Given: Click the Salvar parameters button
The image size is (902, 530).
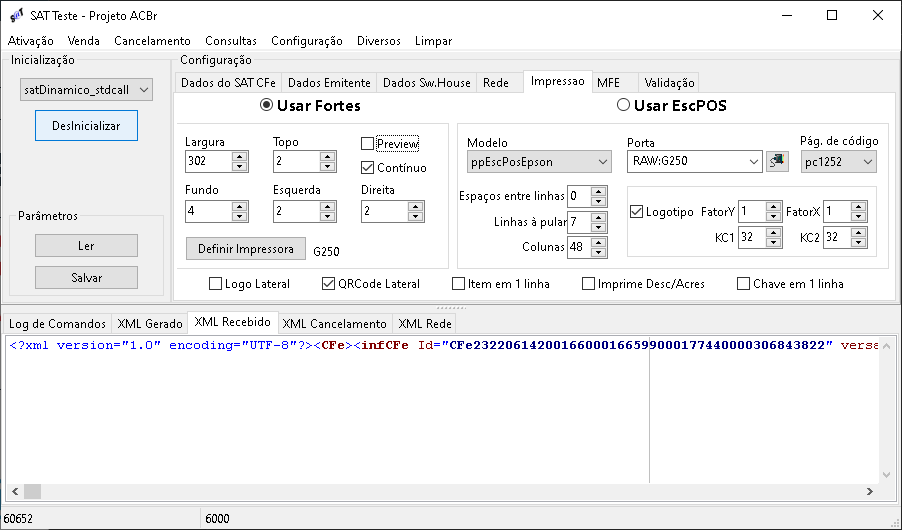Looking at the screenshot, I should click(x=86, y=277).
